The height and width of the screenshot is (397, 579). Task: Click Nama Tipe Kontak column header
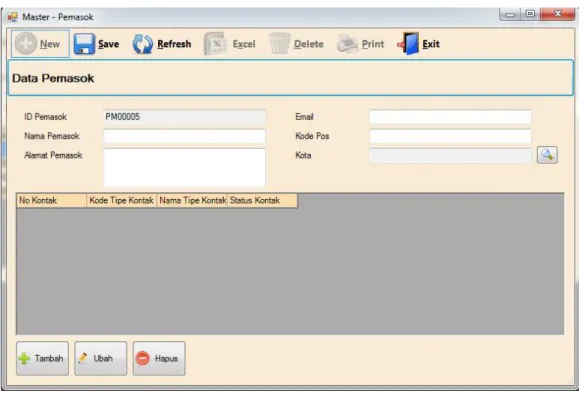pos(192,201)
